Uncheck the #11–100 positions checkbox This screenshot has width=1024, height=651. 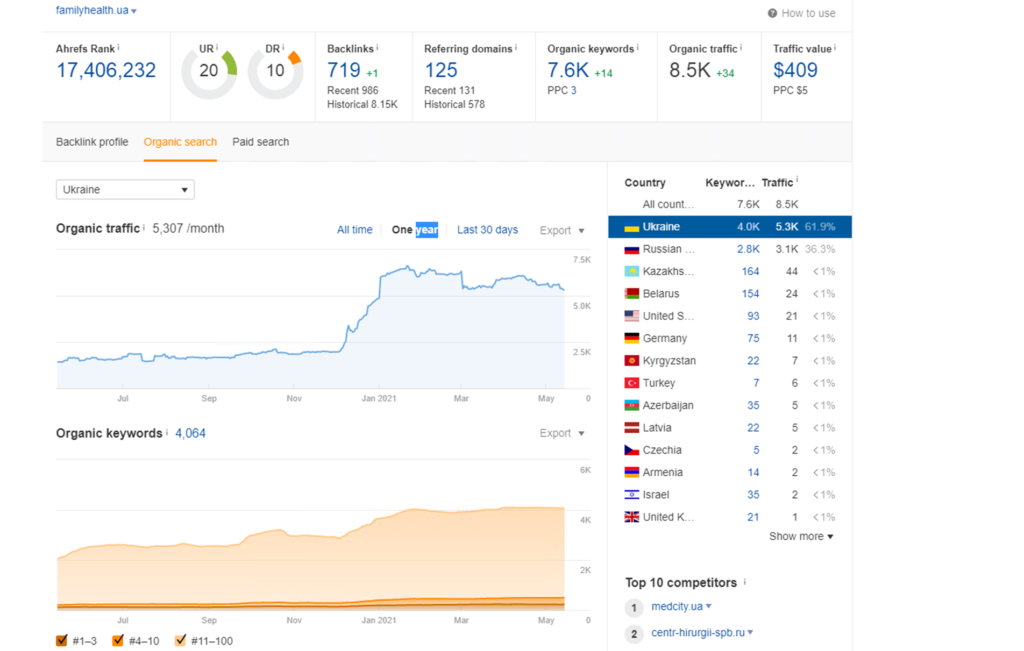180,641
